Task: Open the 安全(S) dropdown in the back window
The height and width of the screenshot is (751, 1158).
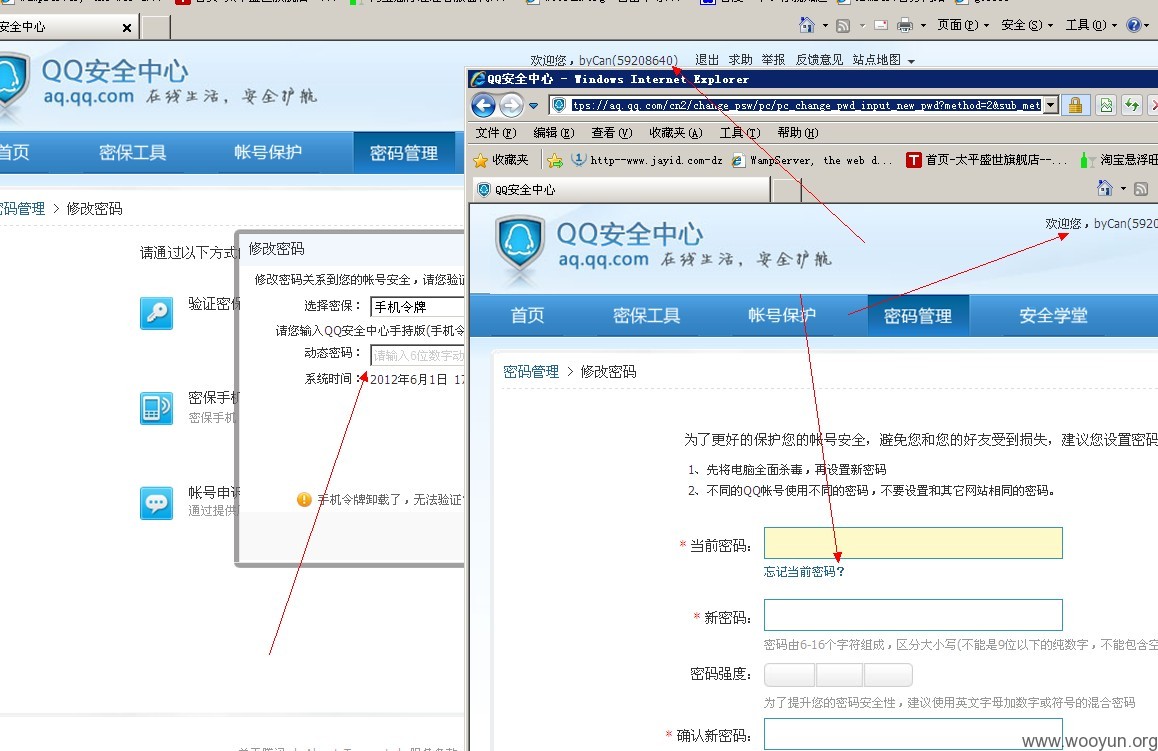Action: click(1027, 25)
